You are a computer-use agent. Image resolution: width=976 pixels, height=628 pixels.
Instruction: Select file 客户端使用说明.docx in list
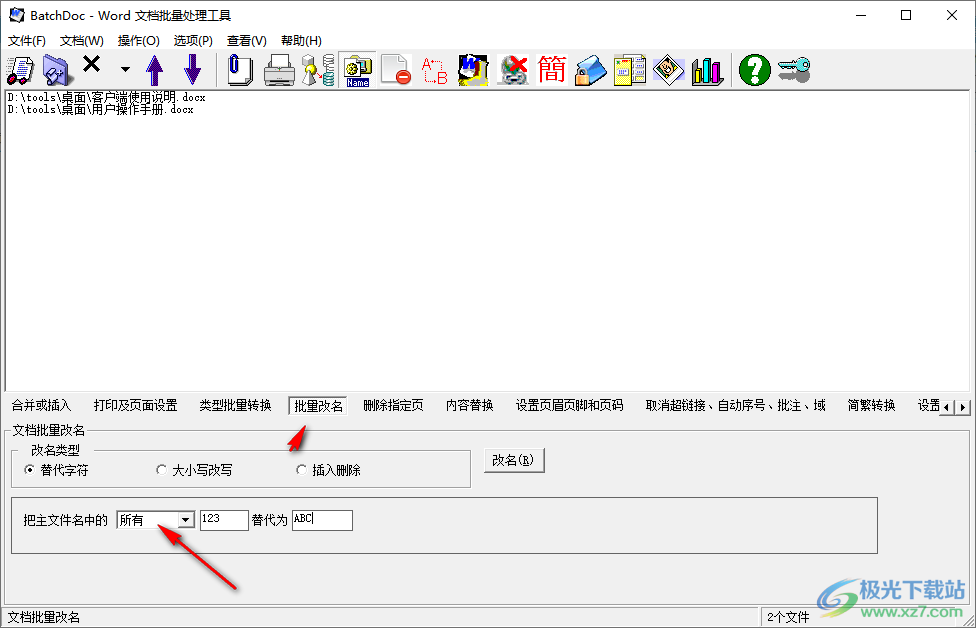click(106, 98)
